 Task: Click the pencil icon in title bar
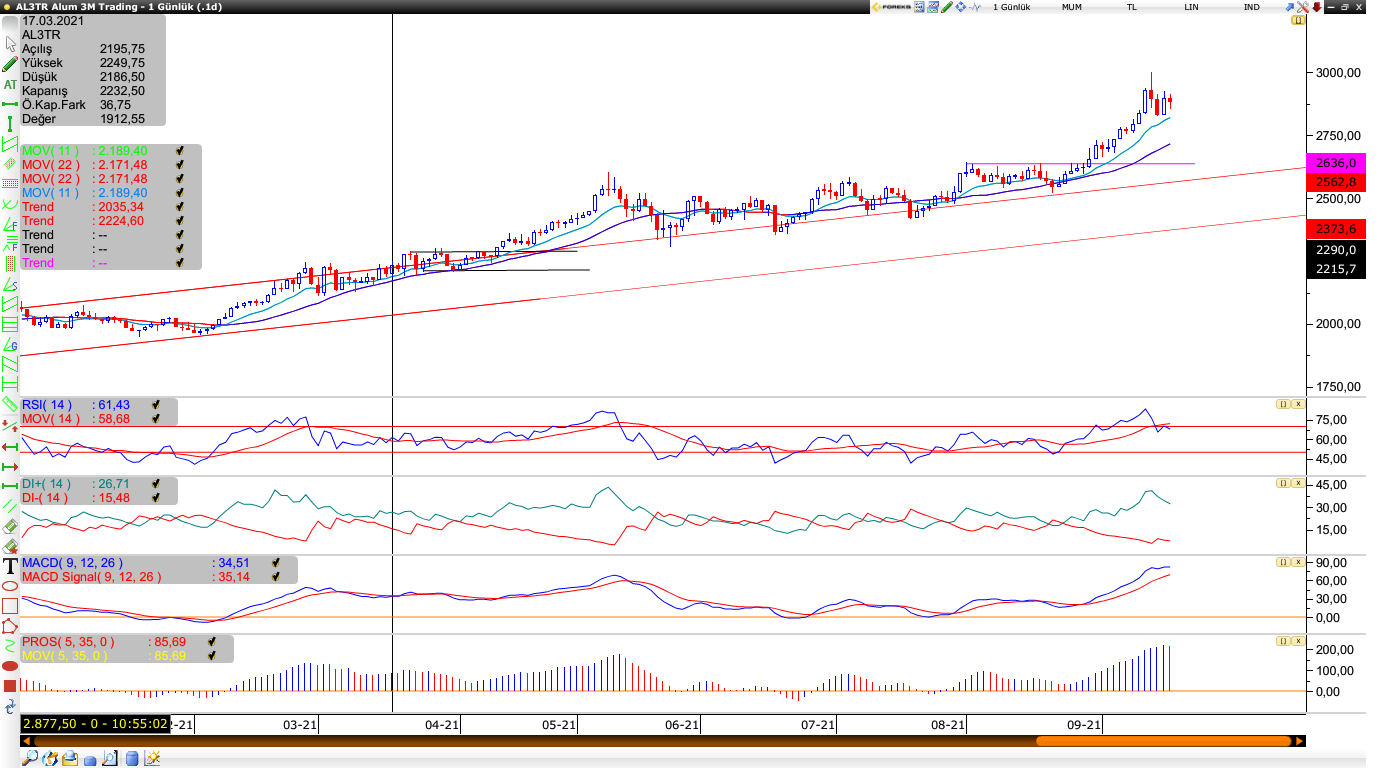(947, 7)
